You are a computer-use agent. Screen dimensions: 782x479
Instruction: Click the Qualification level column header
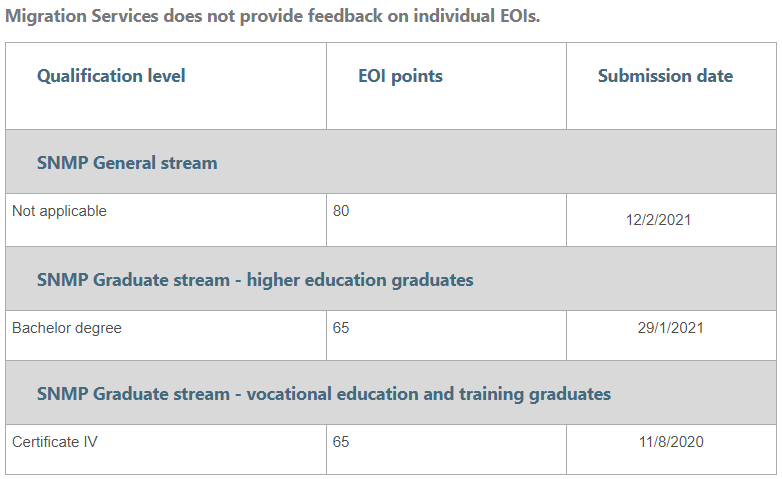[x=111, y=76]
